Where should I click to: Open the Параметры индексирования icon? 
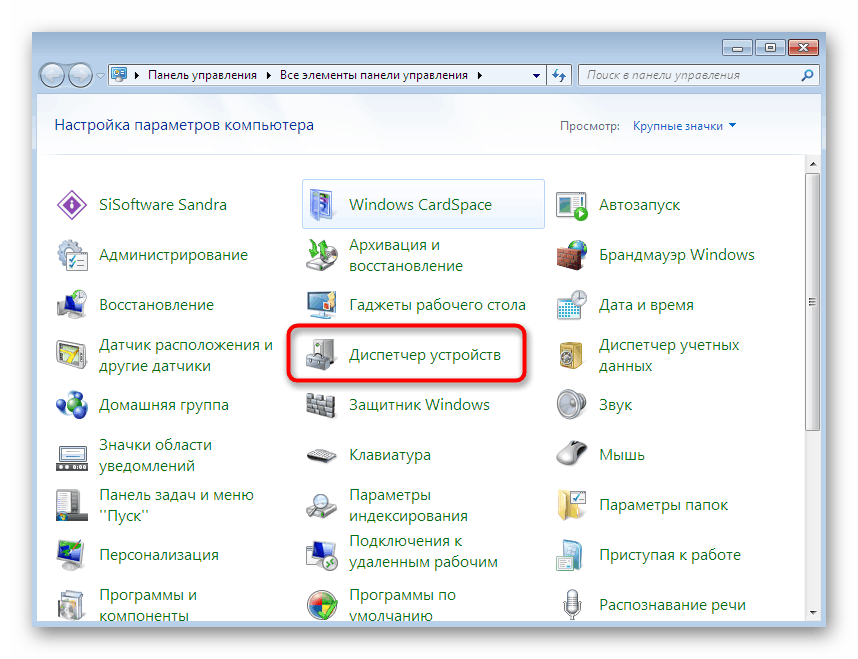321,505
